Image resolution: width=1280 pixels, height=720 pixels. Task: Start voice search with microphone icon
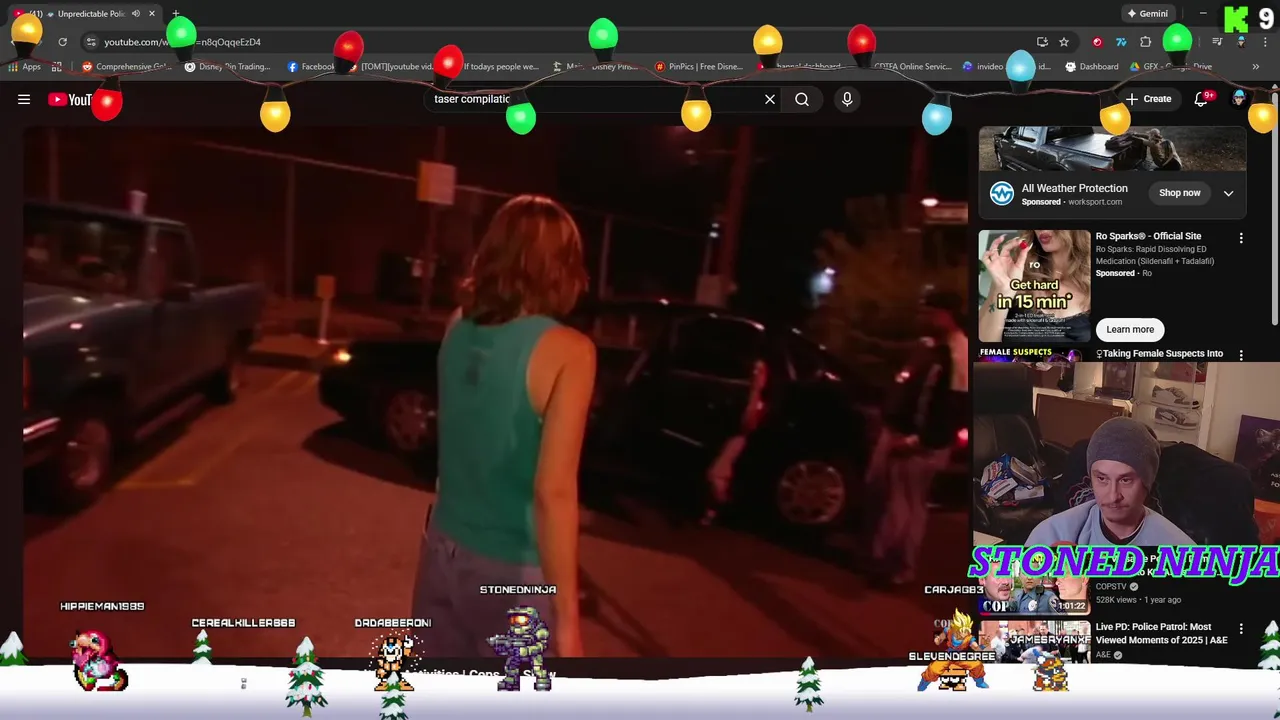[847, 99]
